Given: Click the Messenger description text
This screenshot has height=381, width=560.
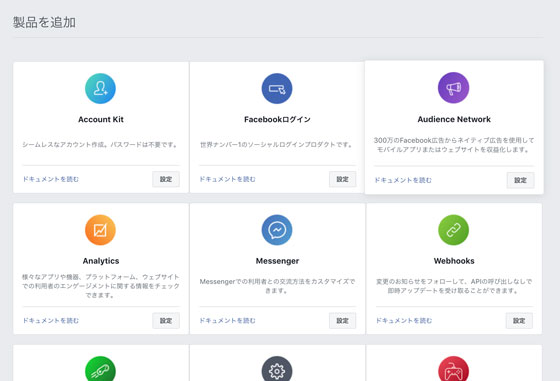Looking at the screenshot, I should coord(277,286).
